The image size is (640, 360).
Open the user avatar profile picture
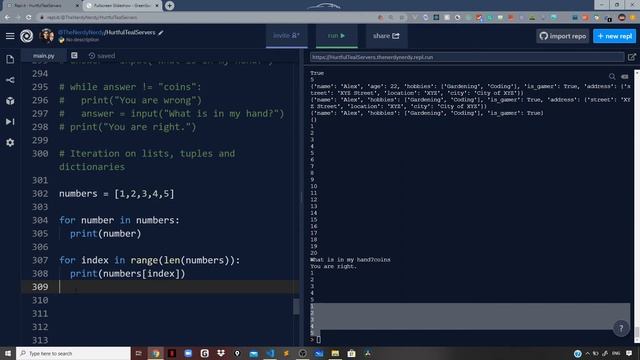point(47,36)
